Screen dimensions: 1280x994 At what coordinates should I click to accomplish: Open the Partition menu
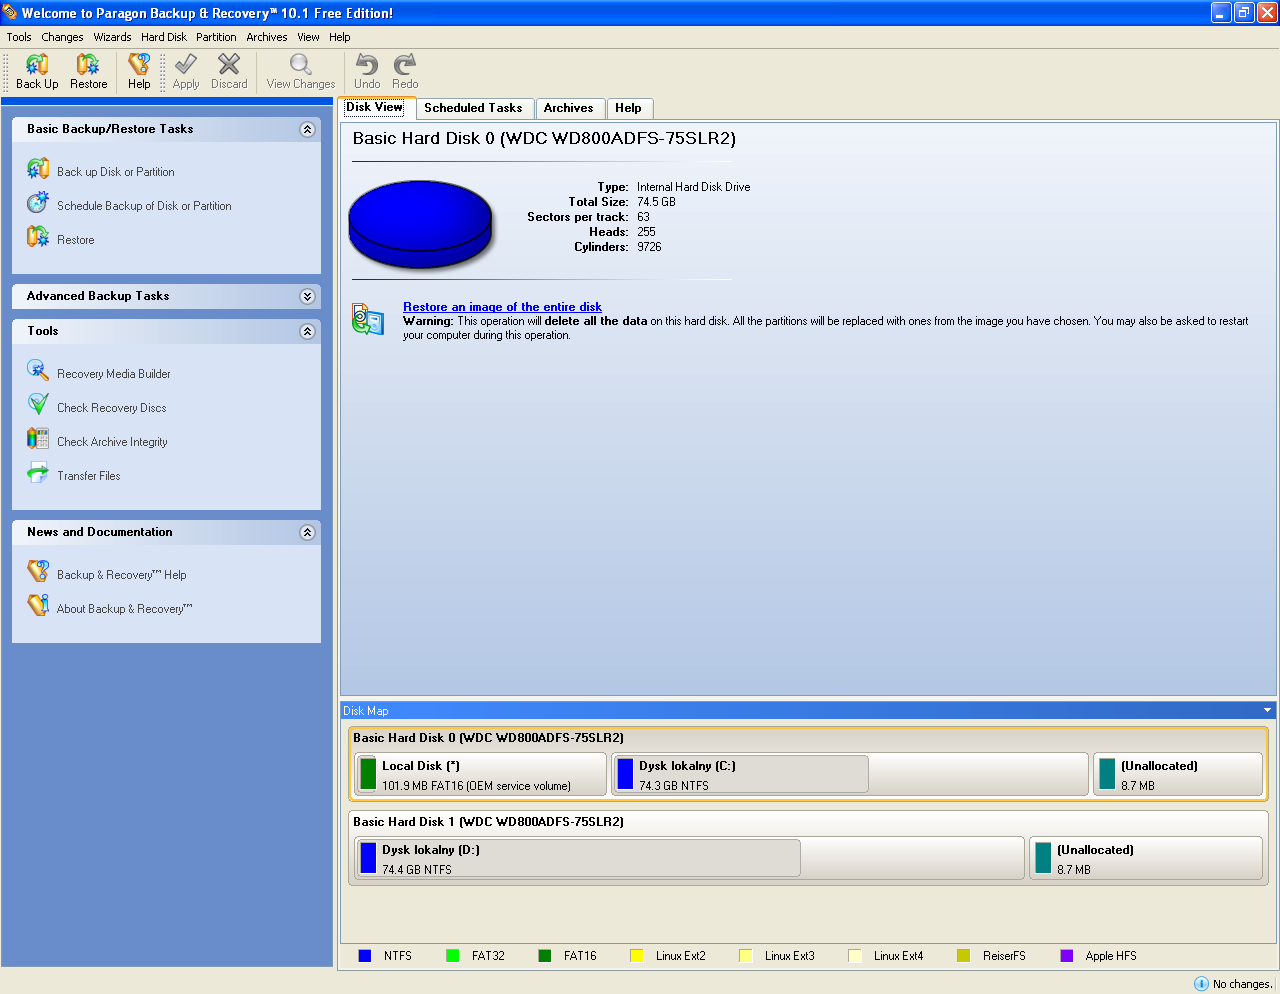coord(216,37)
